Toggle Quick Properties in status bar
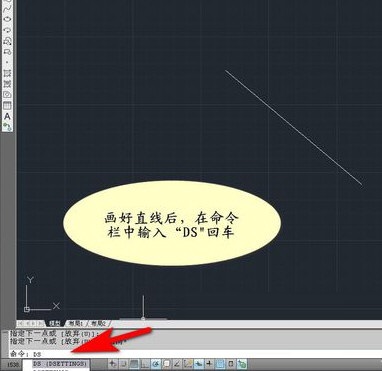 tap(231, 364)
